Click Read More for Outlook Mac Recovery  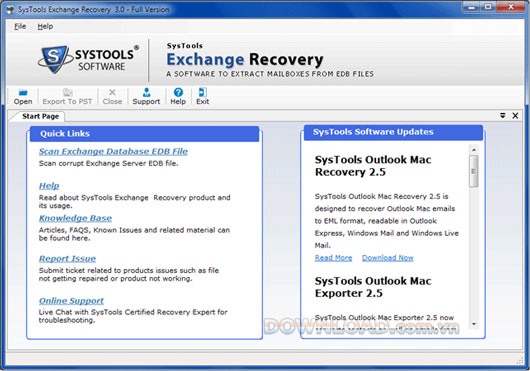[333, 258]
